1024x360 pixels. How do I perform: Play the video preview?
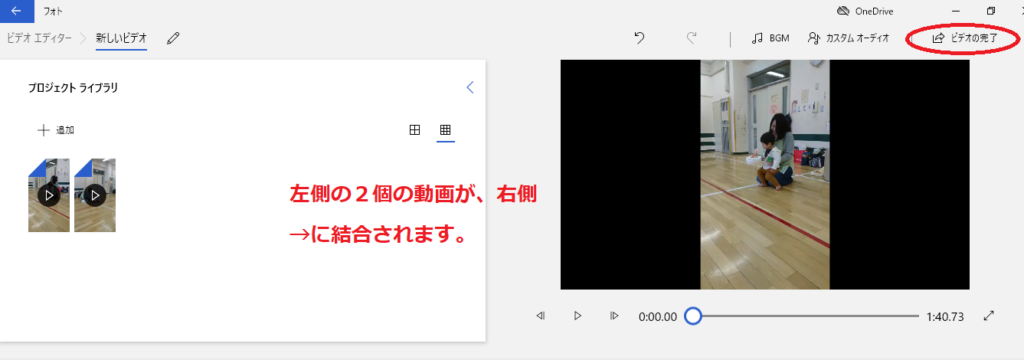coord(577,316)
